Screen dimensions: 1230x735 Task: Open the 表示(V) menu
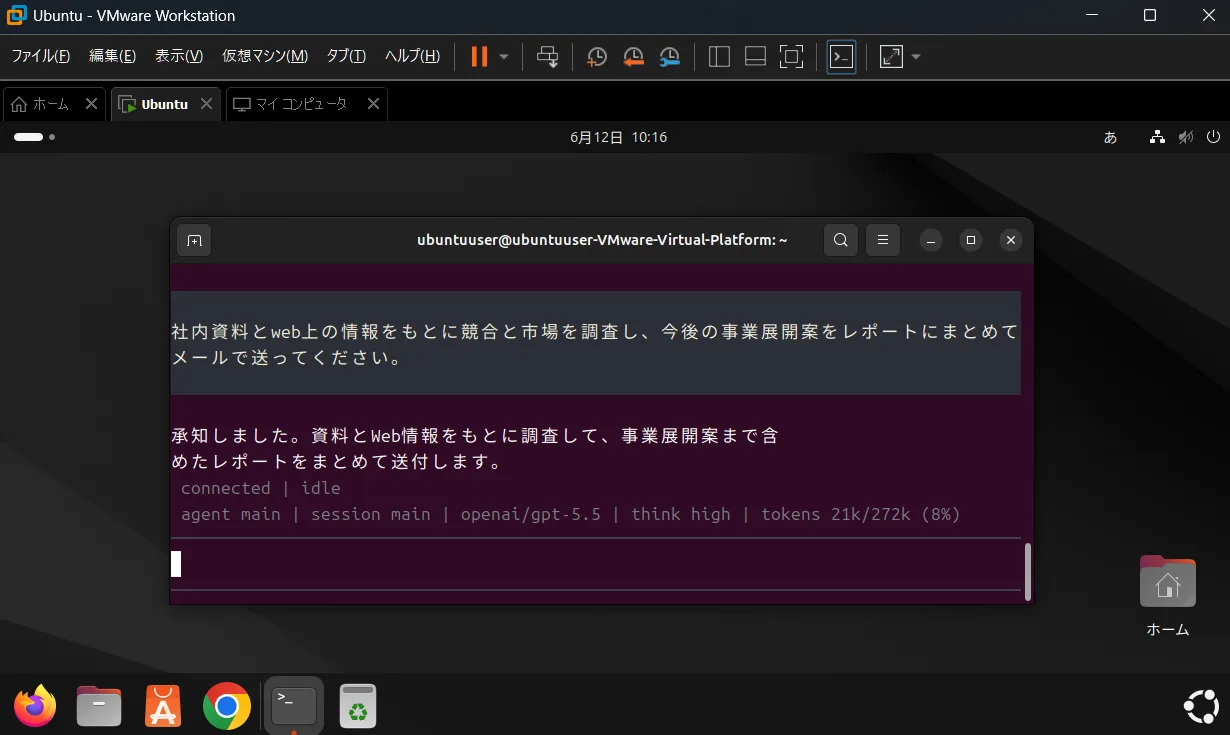pos(179,56)
